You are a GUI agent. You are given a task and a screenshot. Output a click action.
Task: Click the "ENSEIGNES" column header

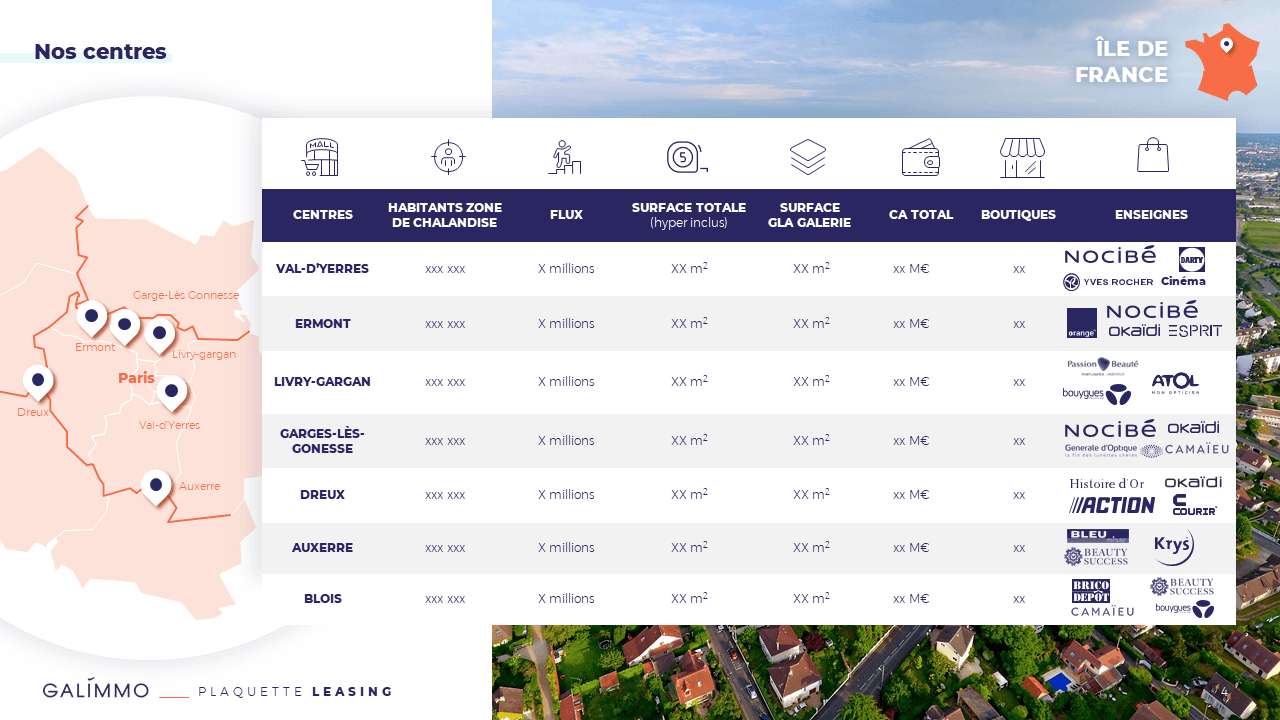(x=1152, y=215)
